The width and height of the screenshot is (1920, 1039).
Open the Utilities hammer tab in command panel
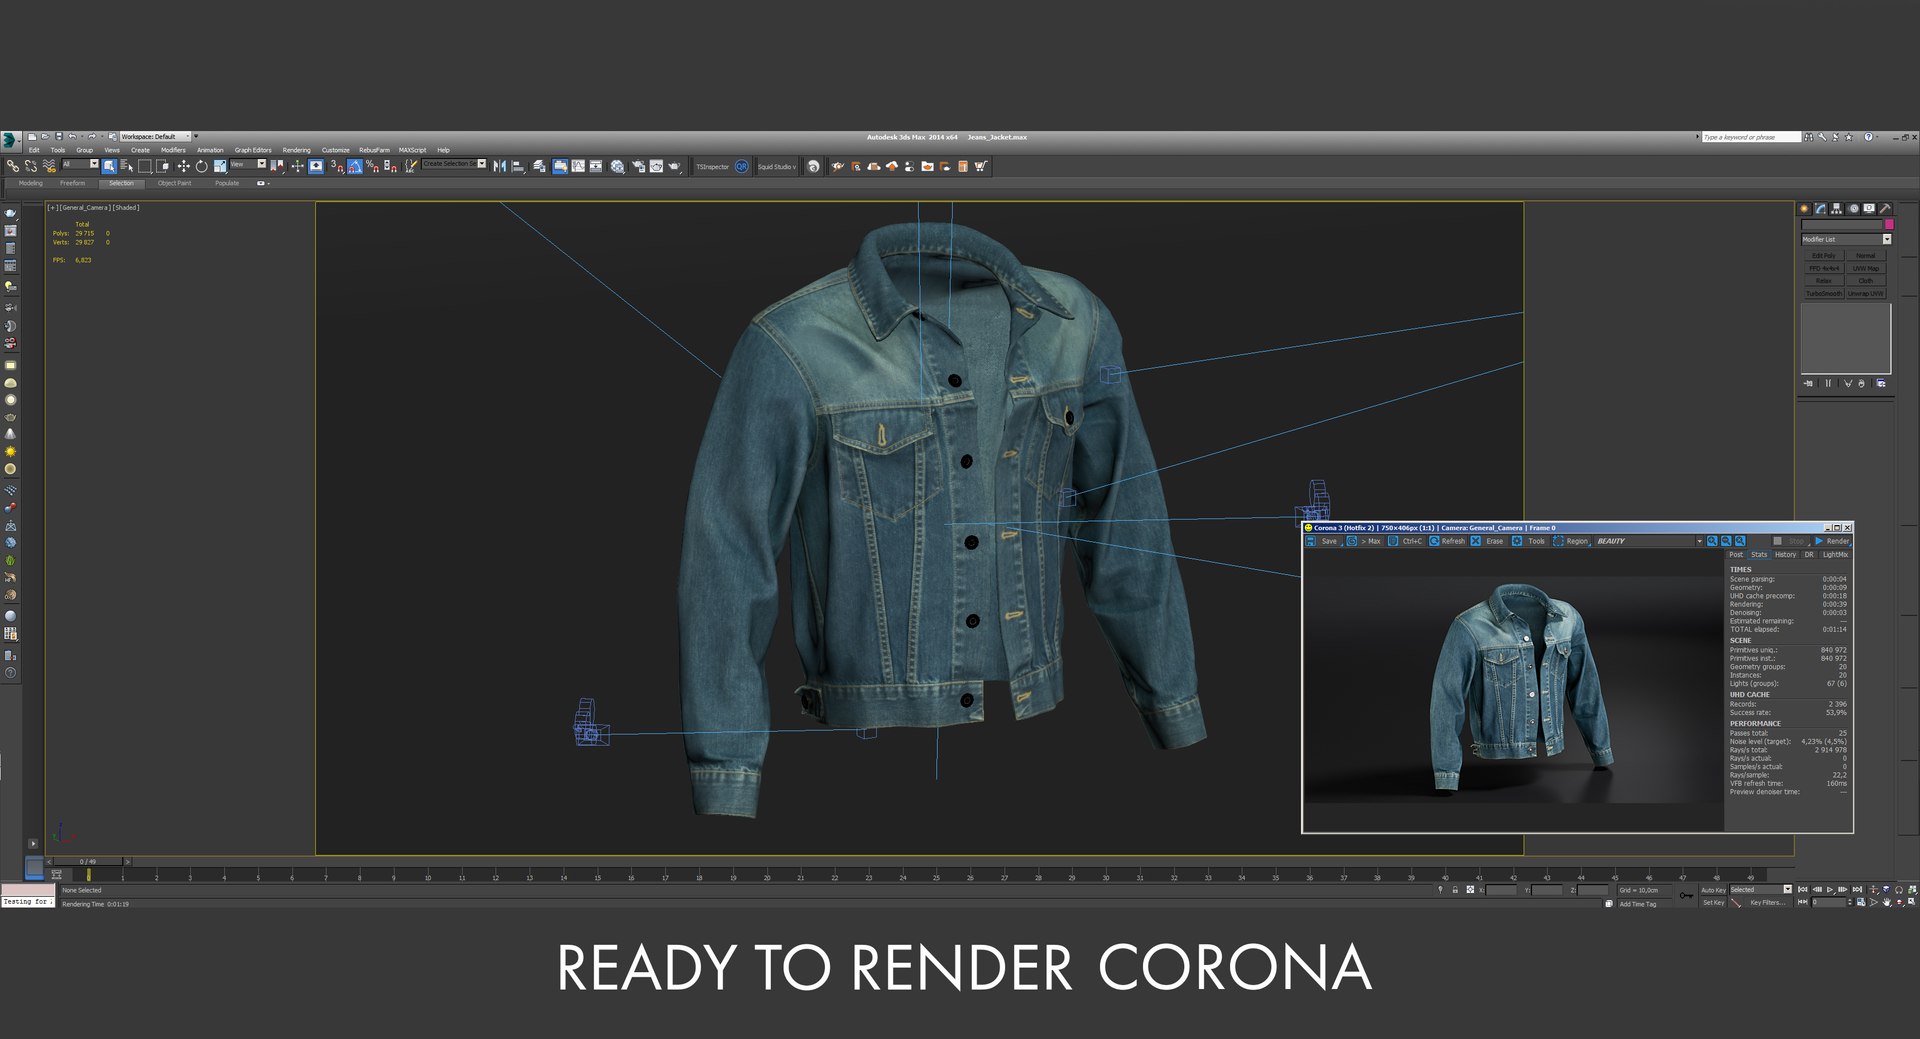(x=1885, y=209)
